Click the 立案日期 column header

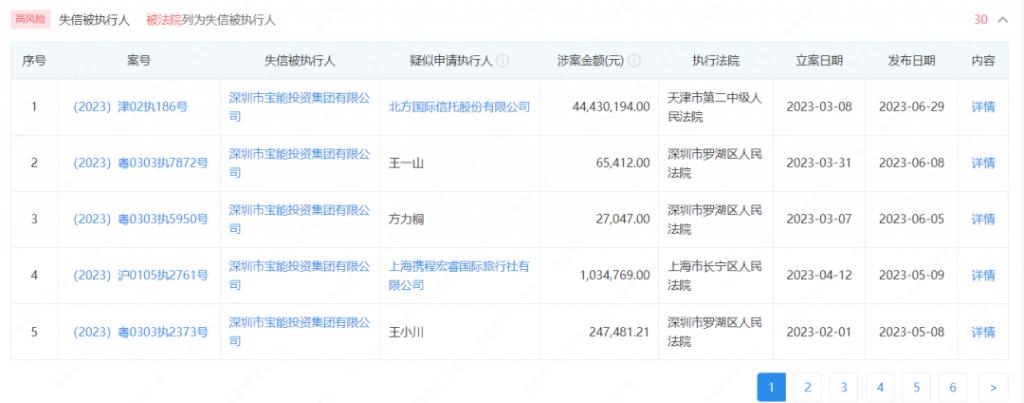coord(819,61)
